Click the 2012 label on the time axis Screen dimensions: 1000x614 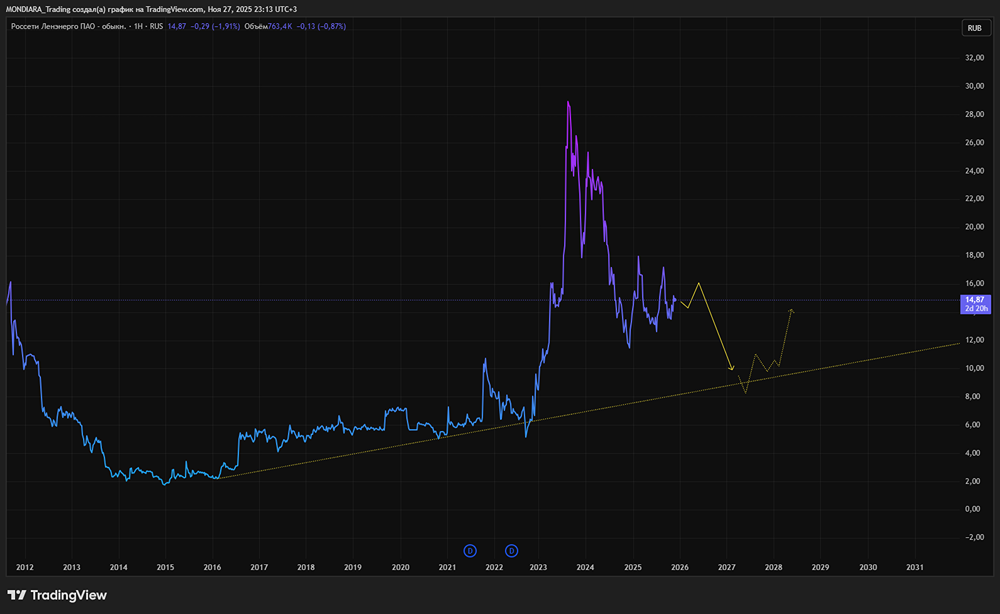[x=25, y=567]
